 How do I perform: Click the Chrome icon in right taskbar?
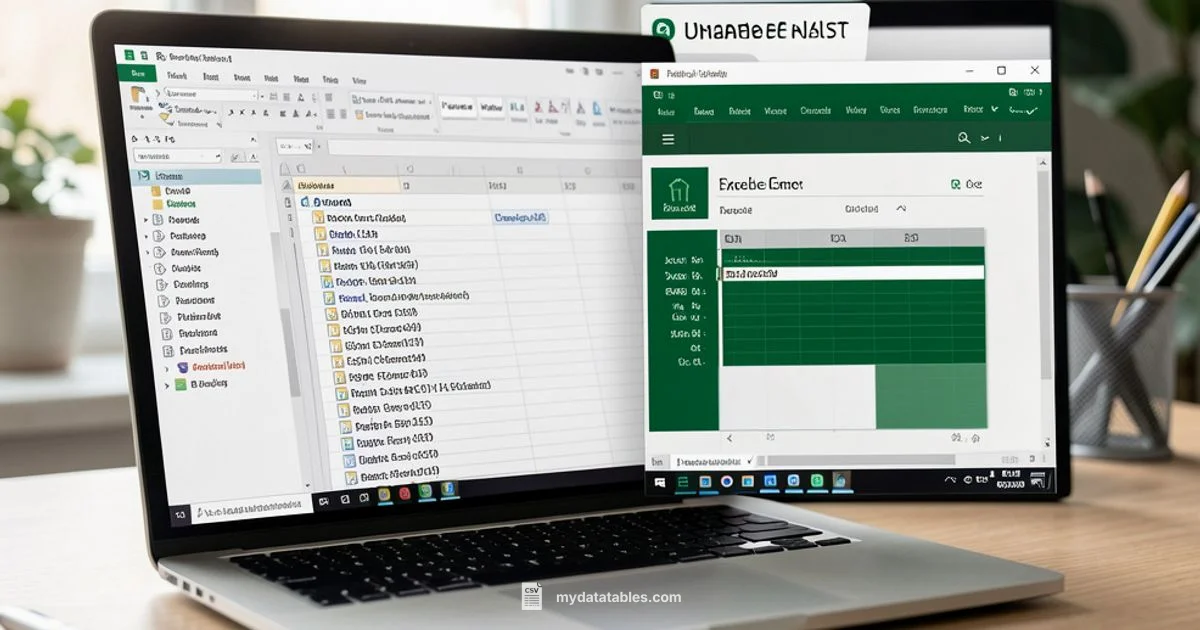click(x=727, y=482)
